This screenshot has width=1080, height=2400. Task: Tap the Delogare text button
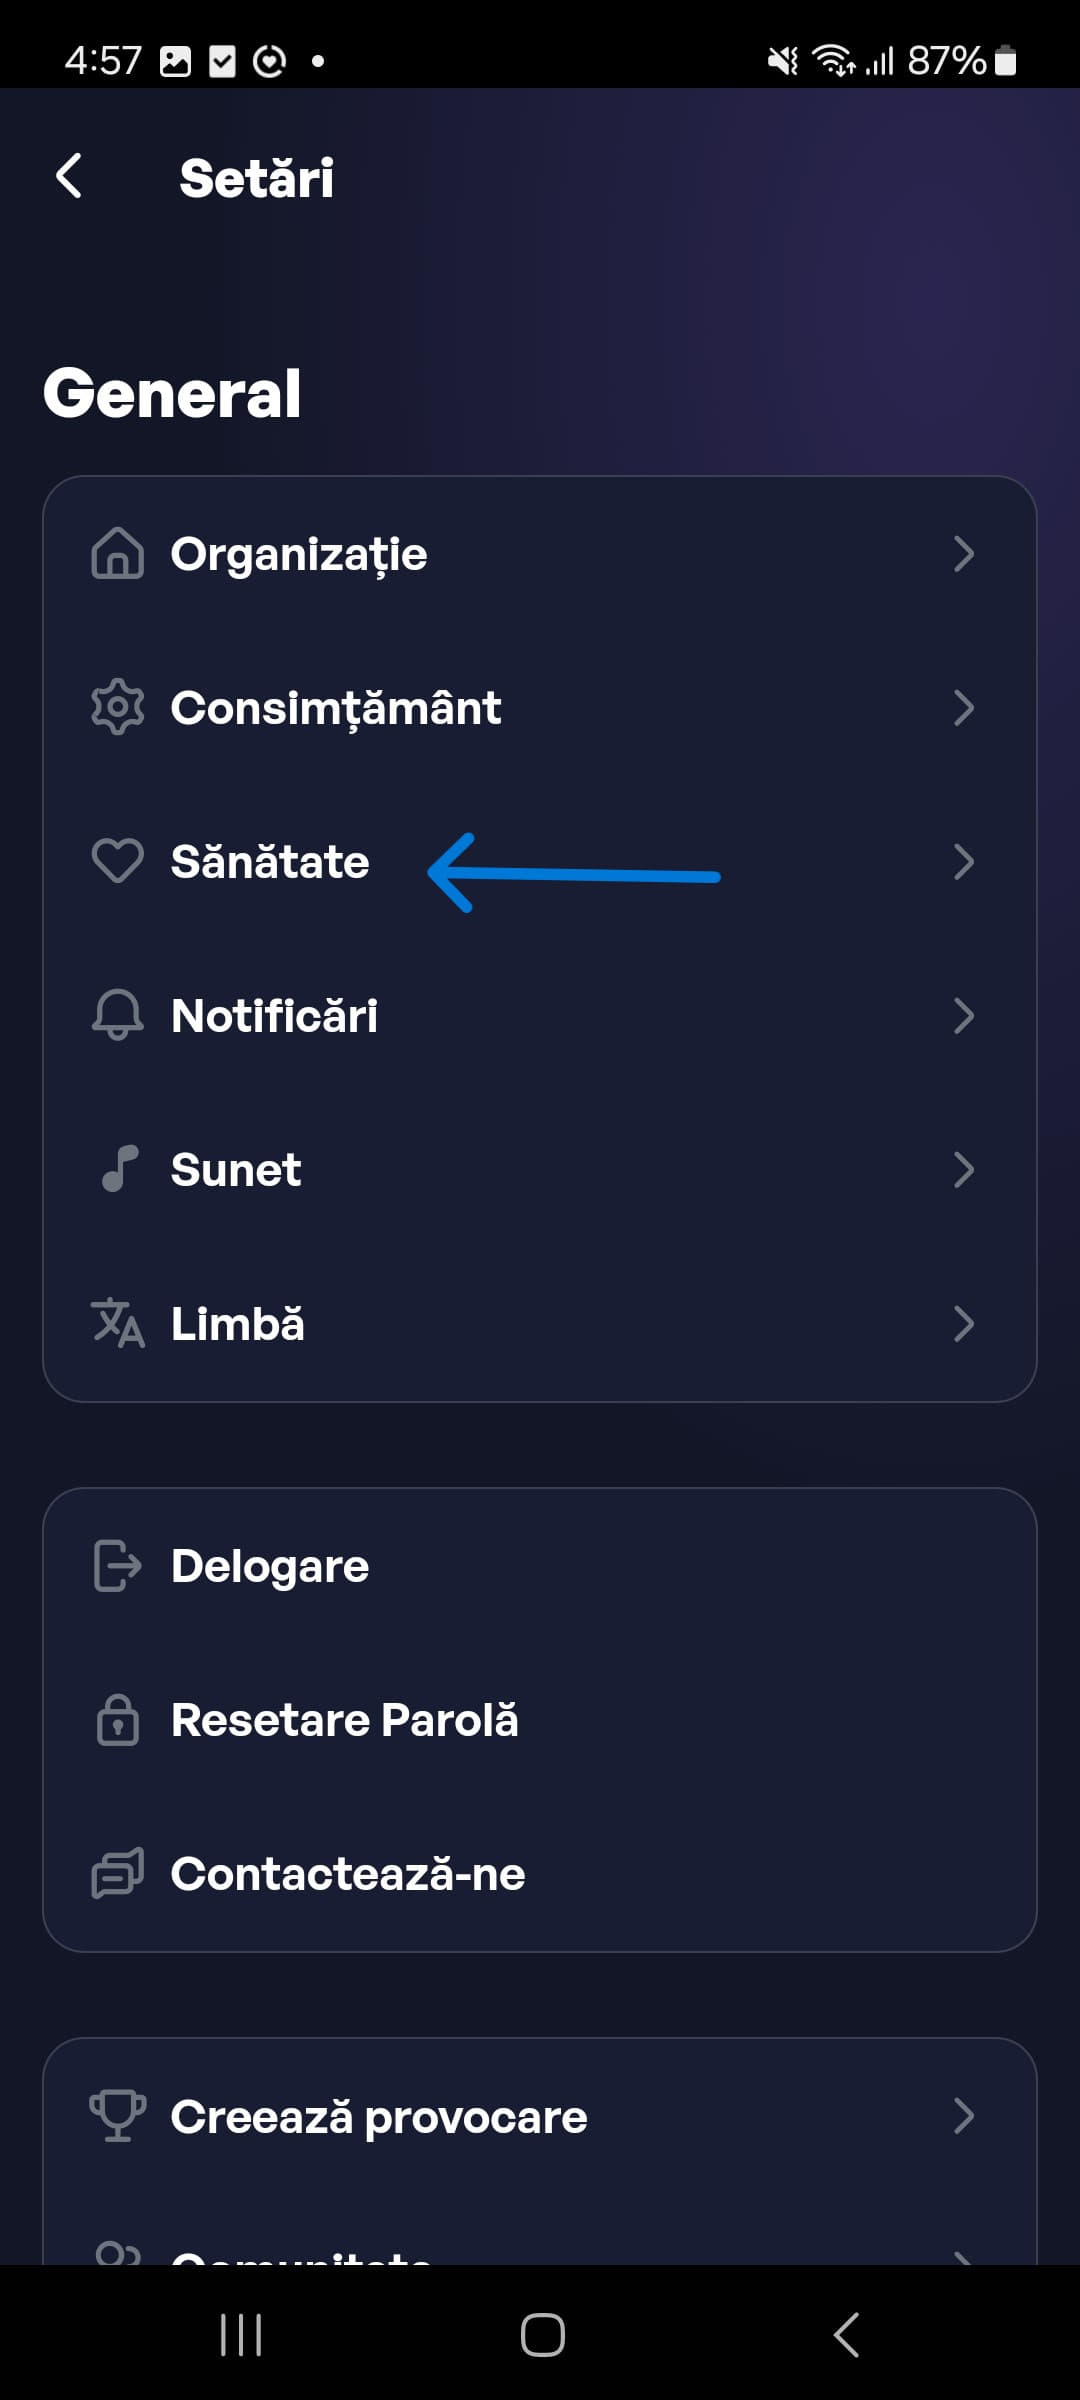[270, 1566]
